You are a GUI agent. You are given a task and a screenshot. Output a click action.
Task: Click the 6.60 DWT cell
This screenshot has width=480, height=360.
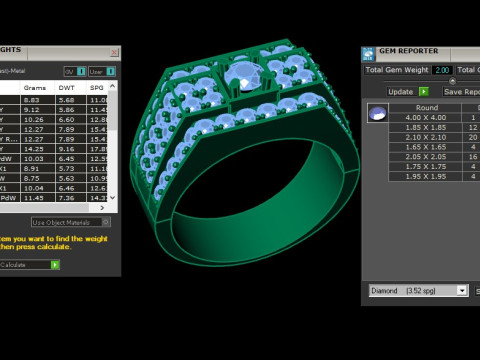pyautogui.click(x=70, y=119)
